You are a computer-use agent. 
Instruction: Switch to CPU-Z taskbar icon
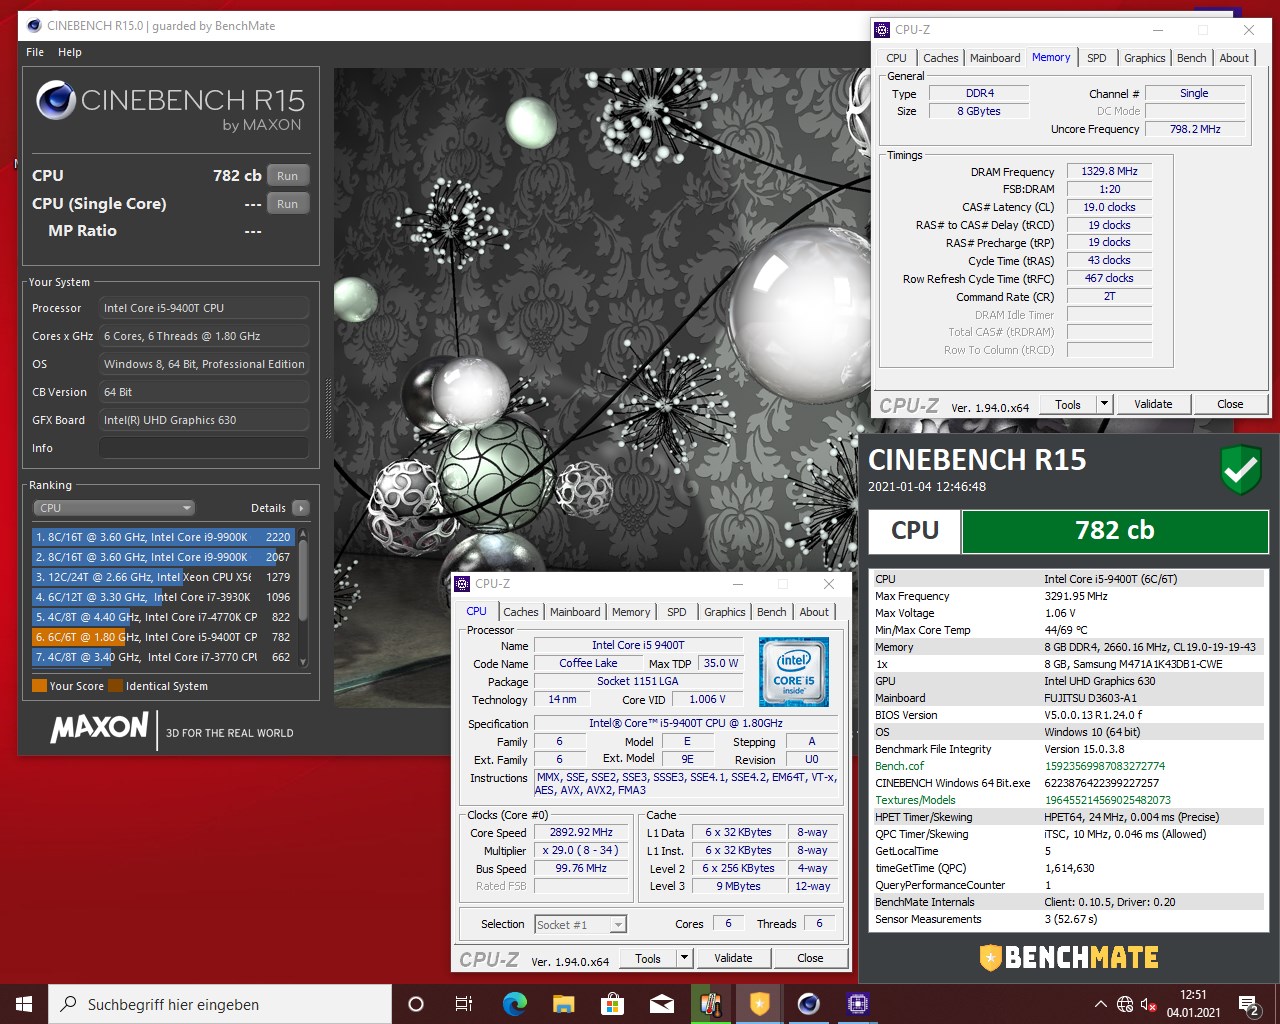pyautogui.click(x=858, y=1004)
